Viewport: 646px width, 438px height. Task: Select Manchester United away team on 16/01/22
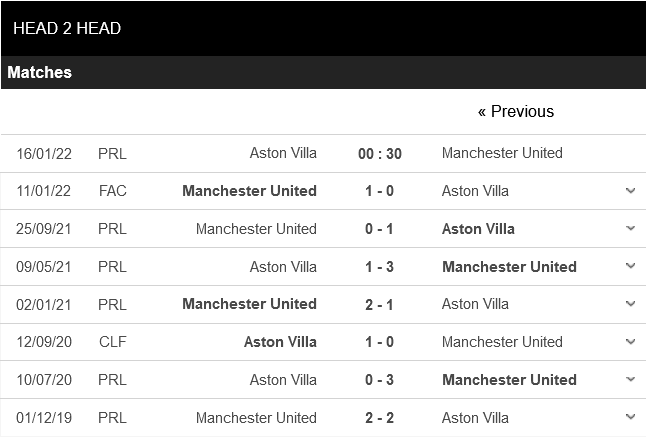pos(502,153)
